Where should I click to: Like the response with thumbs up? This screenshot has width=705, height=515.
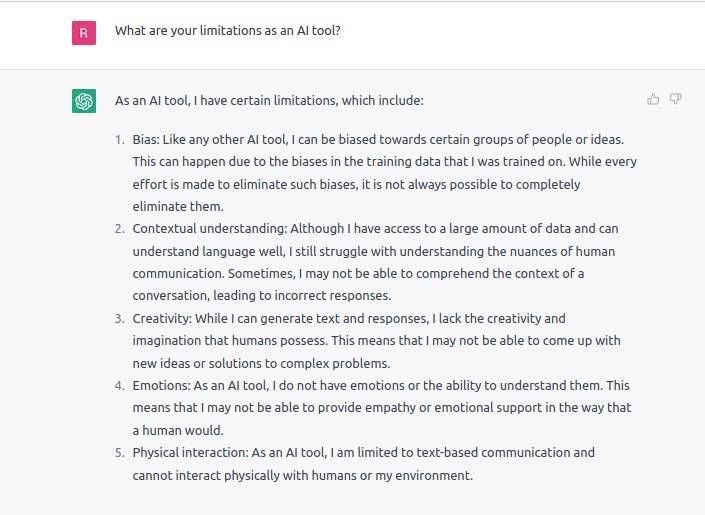click(x=653, y=99)
